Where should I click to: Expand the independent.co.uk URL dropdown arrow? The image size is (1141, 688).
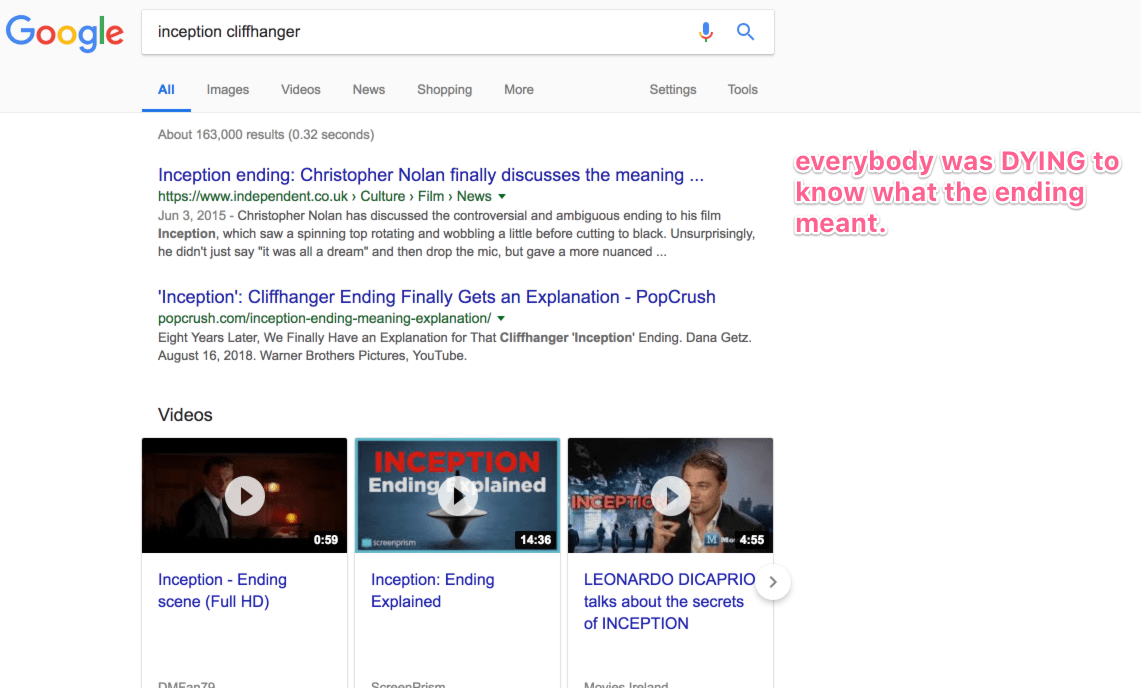pyautogui.click(x=501, y=197)
